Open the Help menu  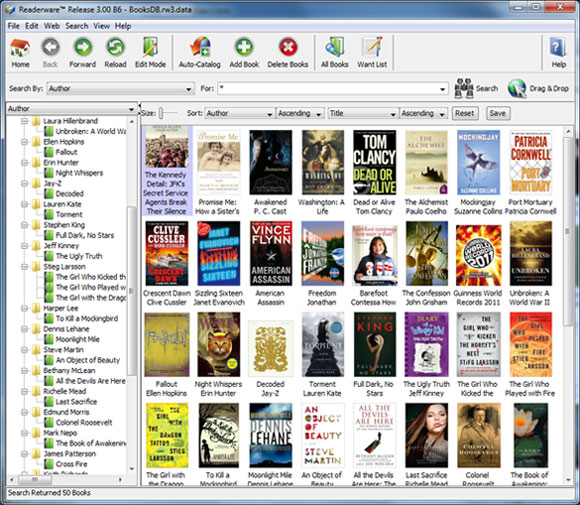(123, 26)
